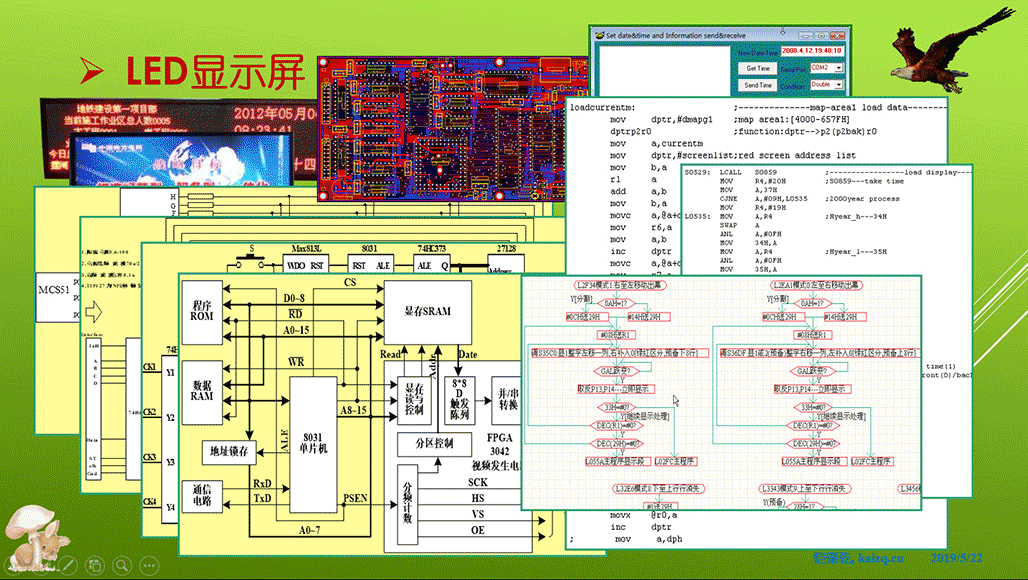Viewport: 1028px width, 580px height.
Task: Click the Send Time button
Action: 758,85
